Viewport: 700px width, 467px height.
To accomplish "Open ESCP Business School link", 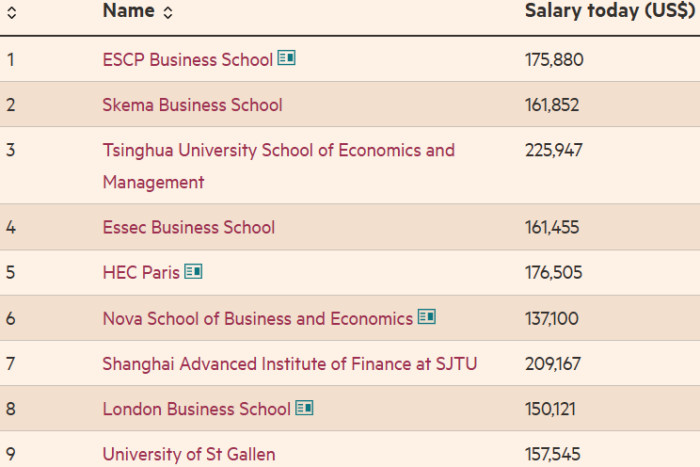I will tap(188, 59).
